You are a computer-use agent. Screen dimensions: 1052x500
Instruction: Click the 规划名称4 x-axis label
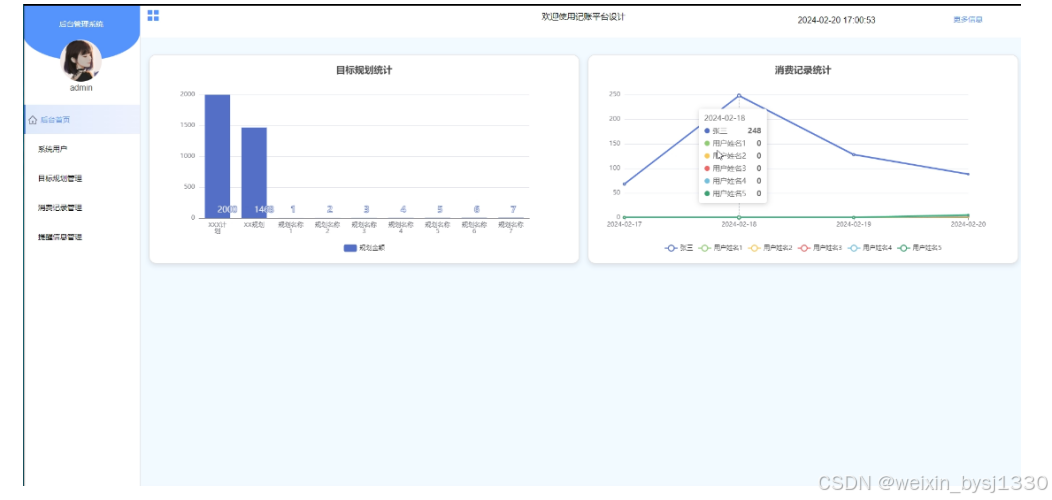[401, 228]
